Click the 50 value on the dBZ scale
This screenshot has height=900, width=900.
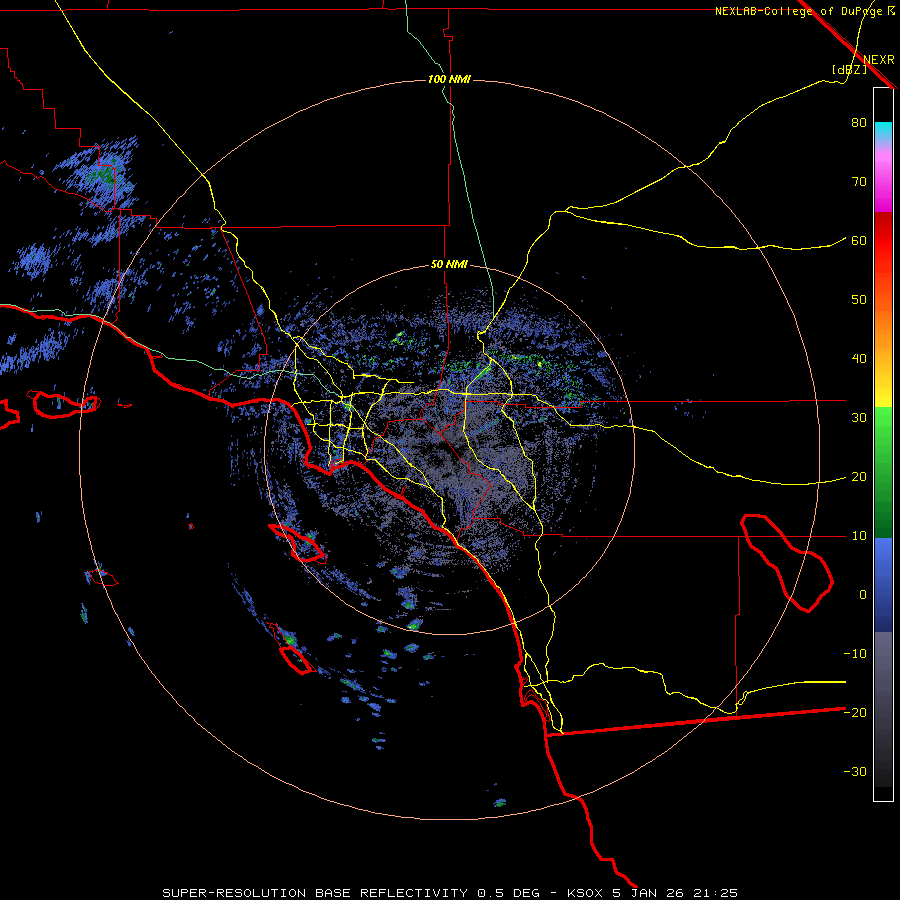coord(859,300)
